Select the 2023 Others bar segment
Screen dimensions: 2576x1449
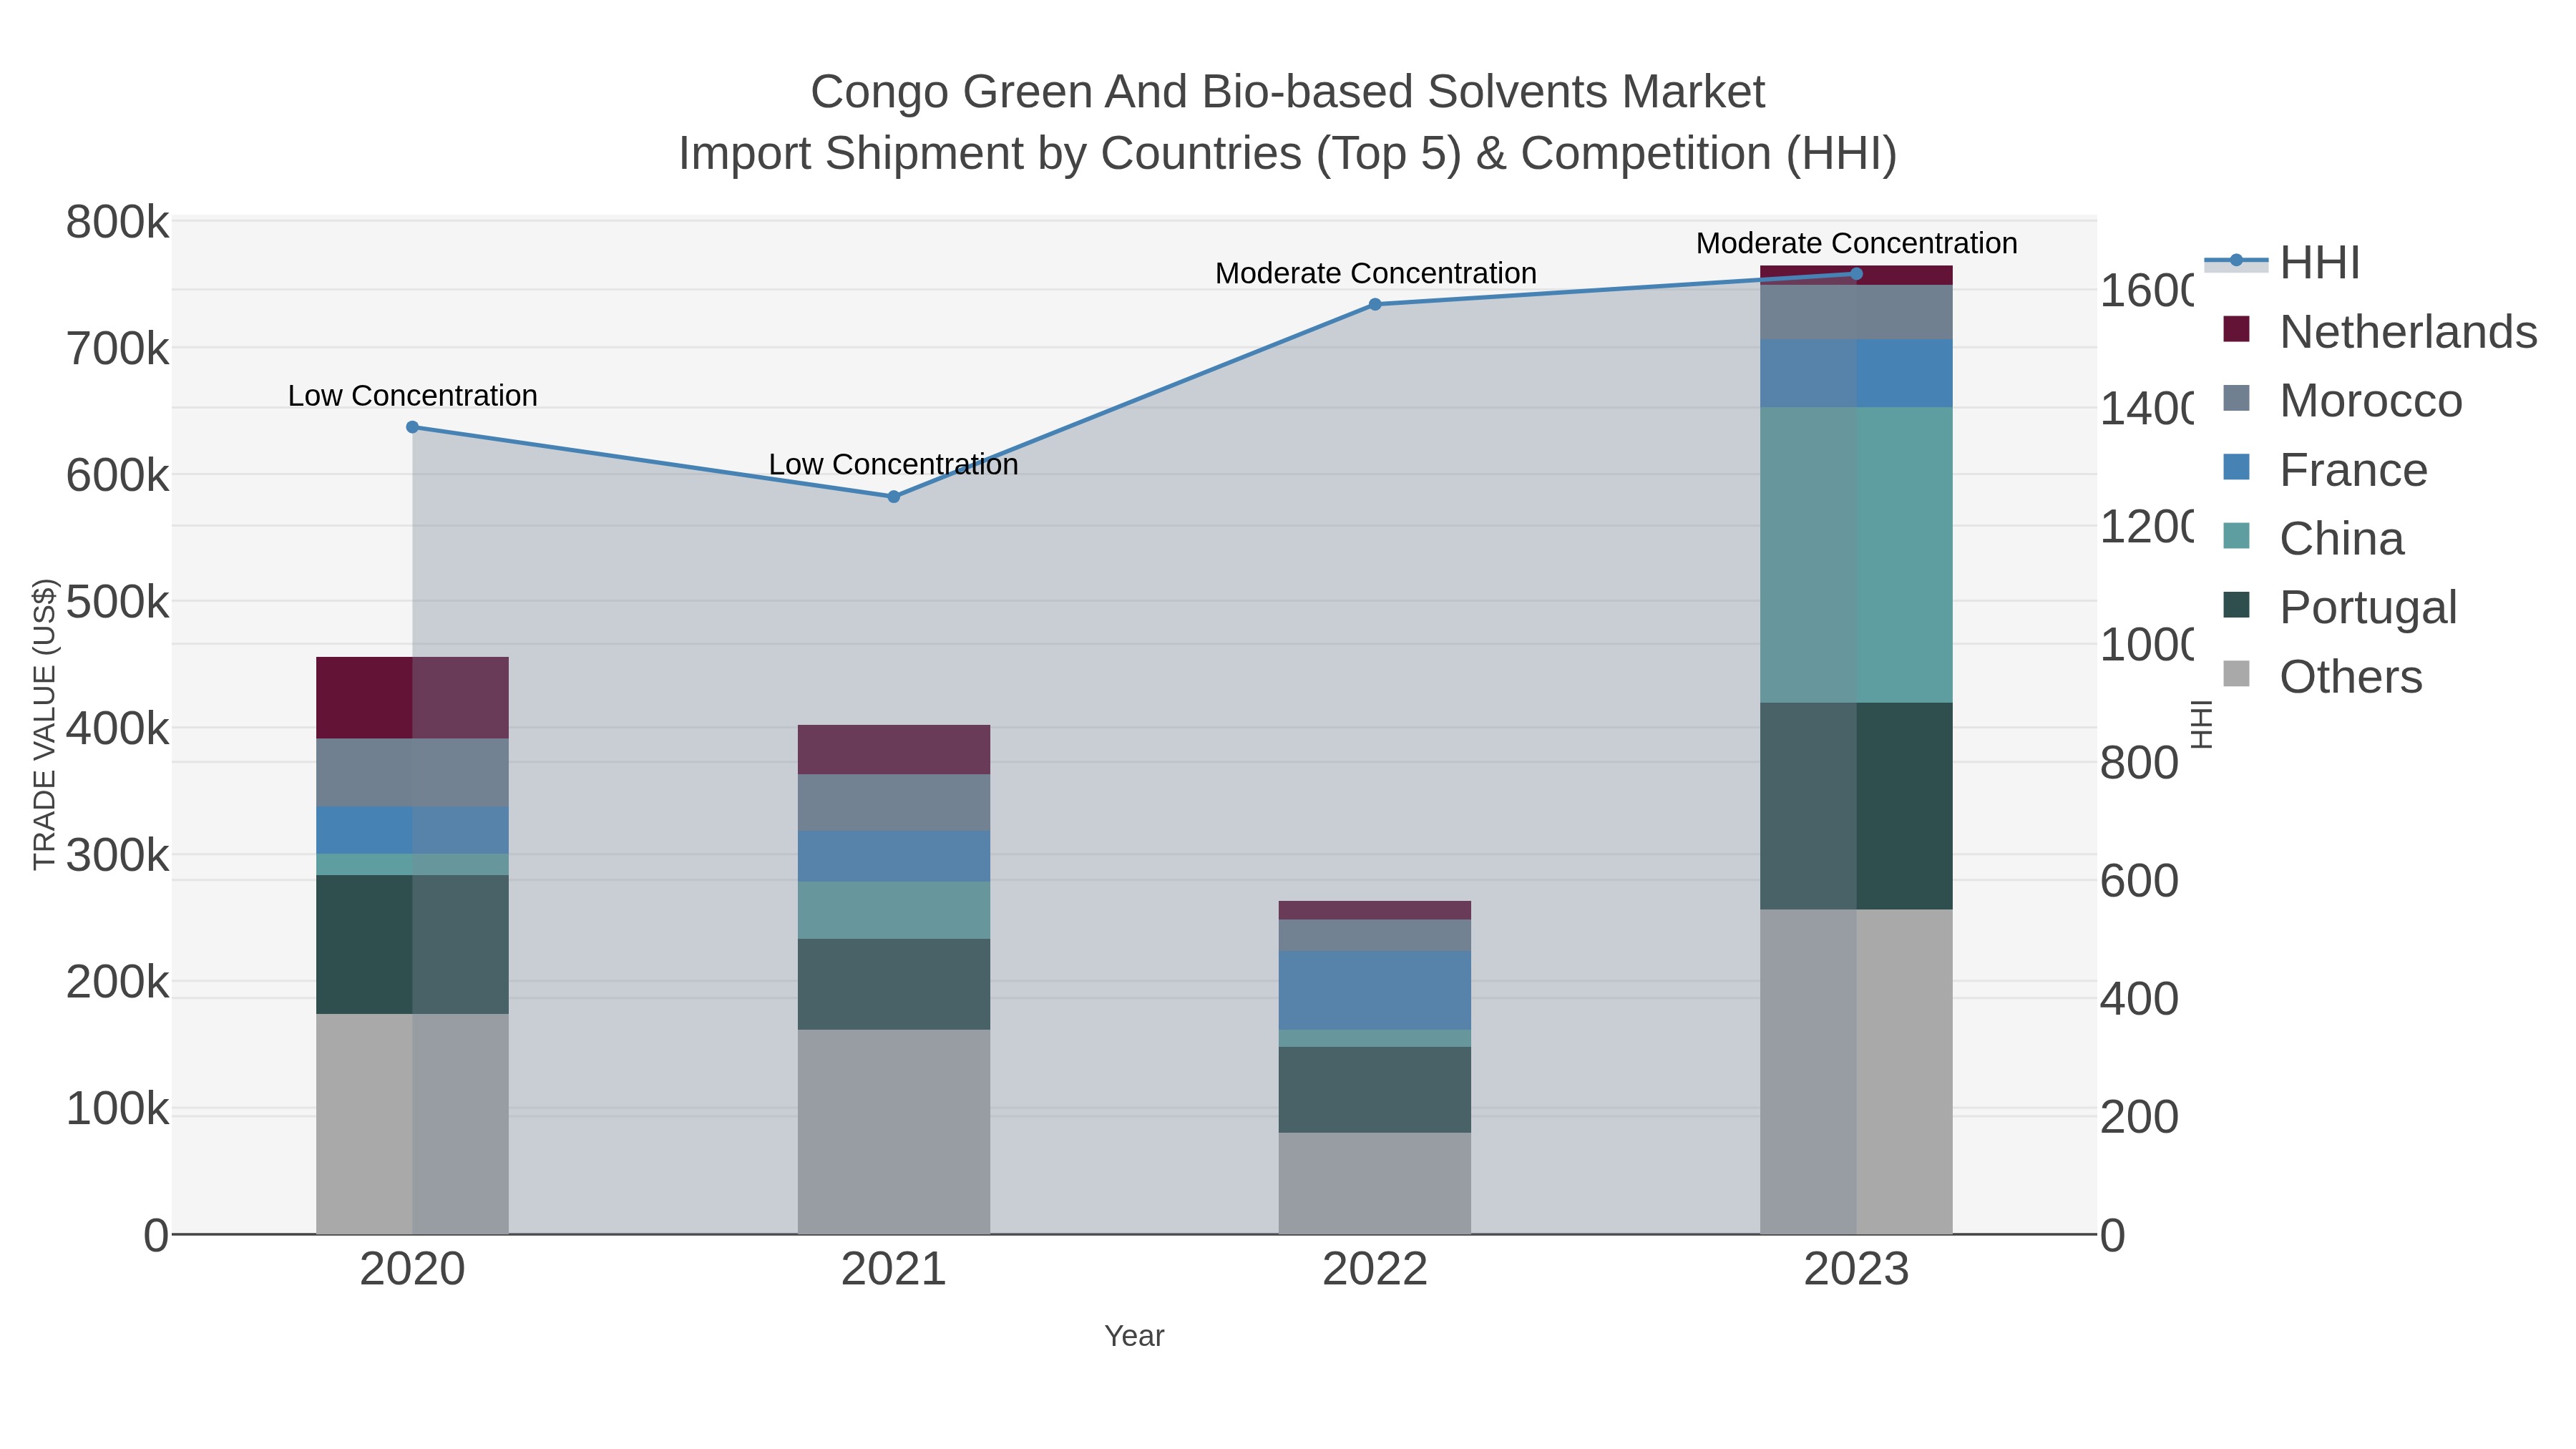(x=1857, y=1072)
